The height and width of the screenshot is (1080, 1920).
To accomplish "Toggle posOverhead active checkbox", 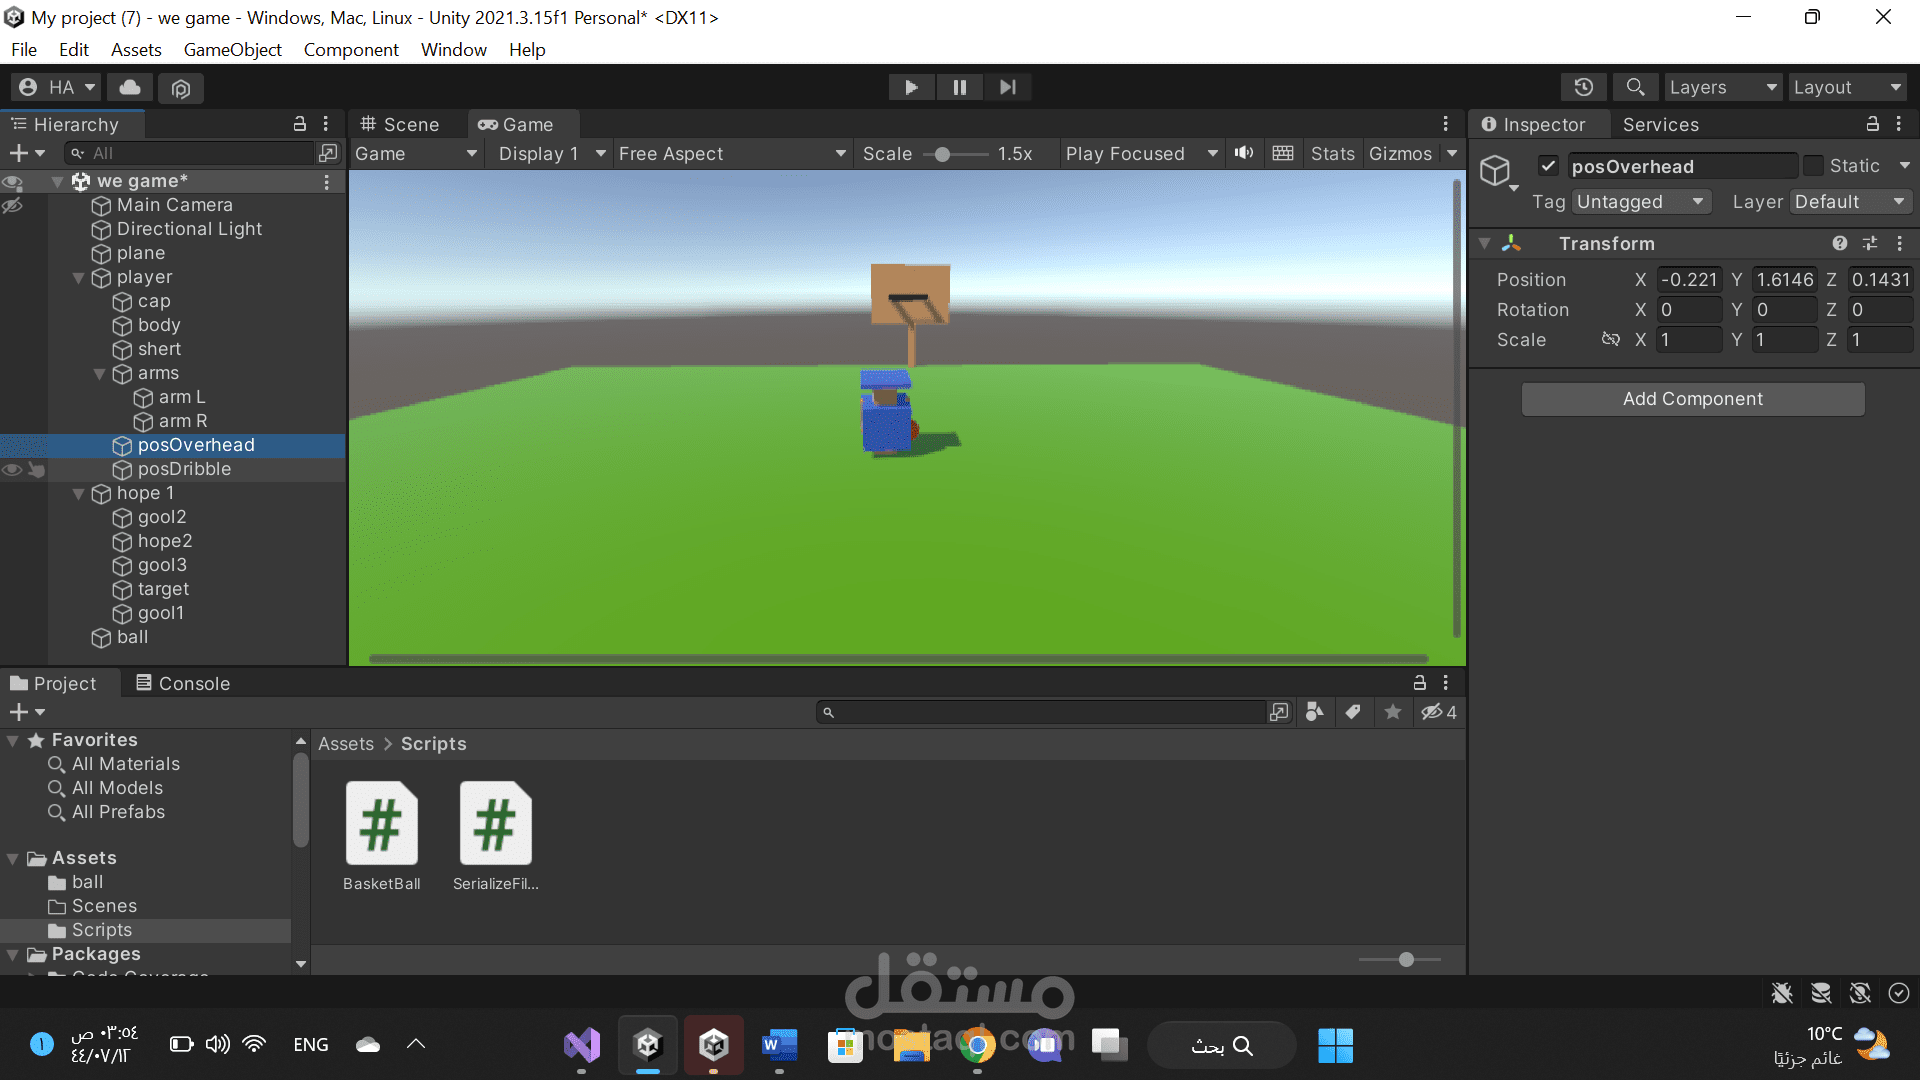I will point(1548,166).
